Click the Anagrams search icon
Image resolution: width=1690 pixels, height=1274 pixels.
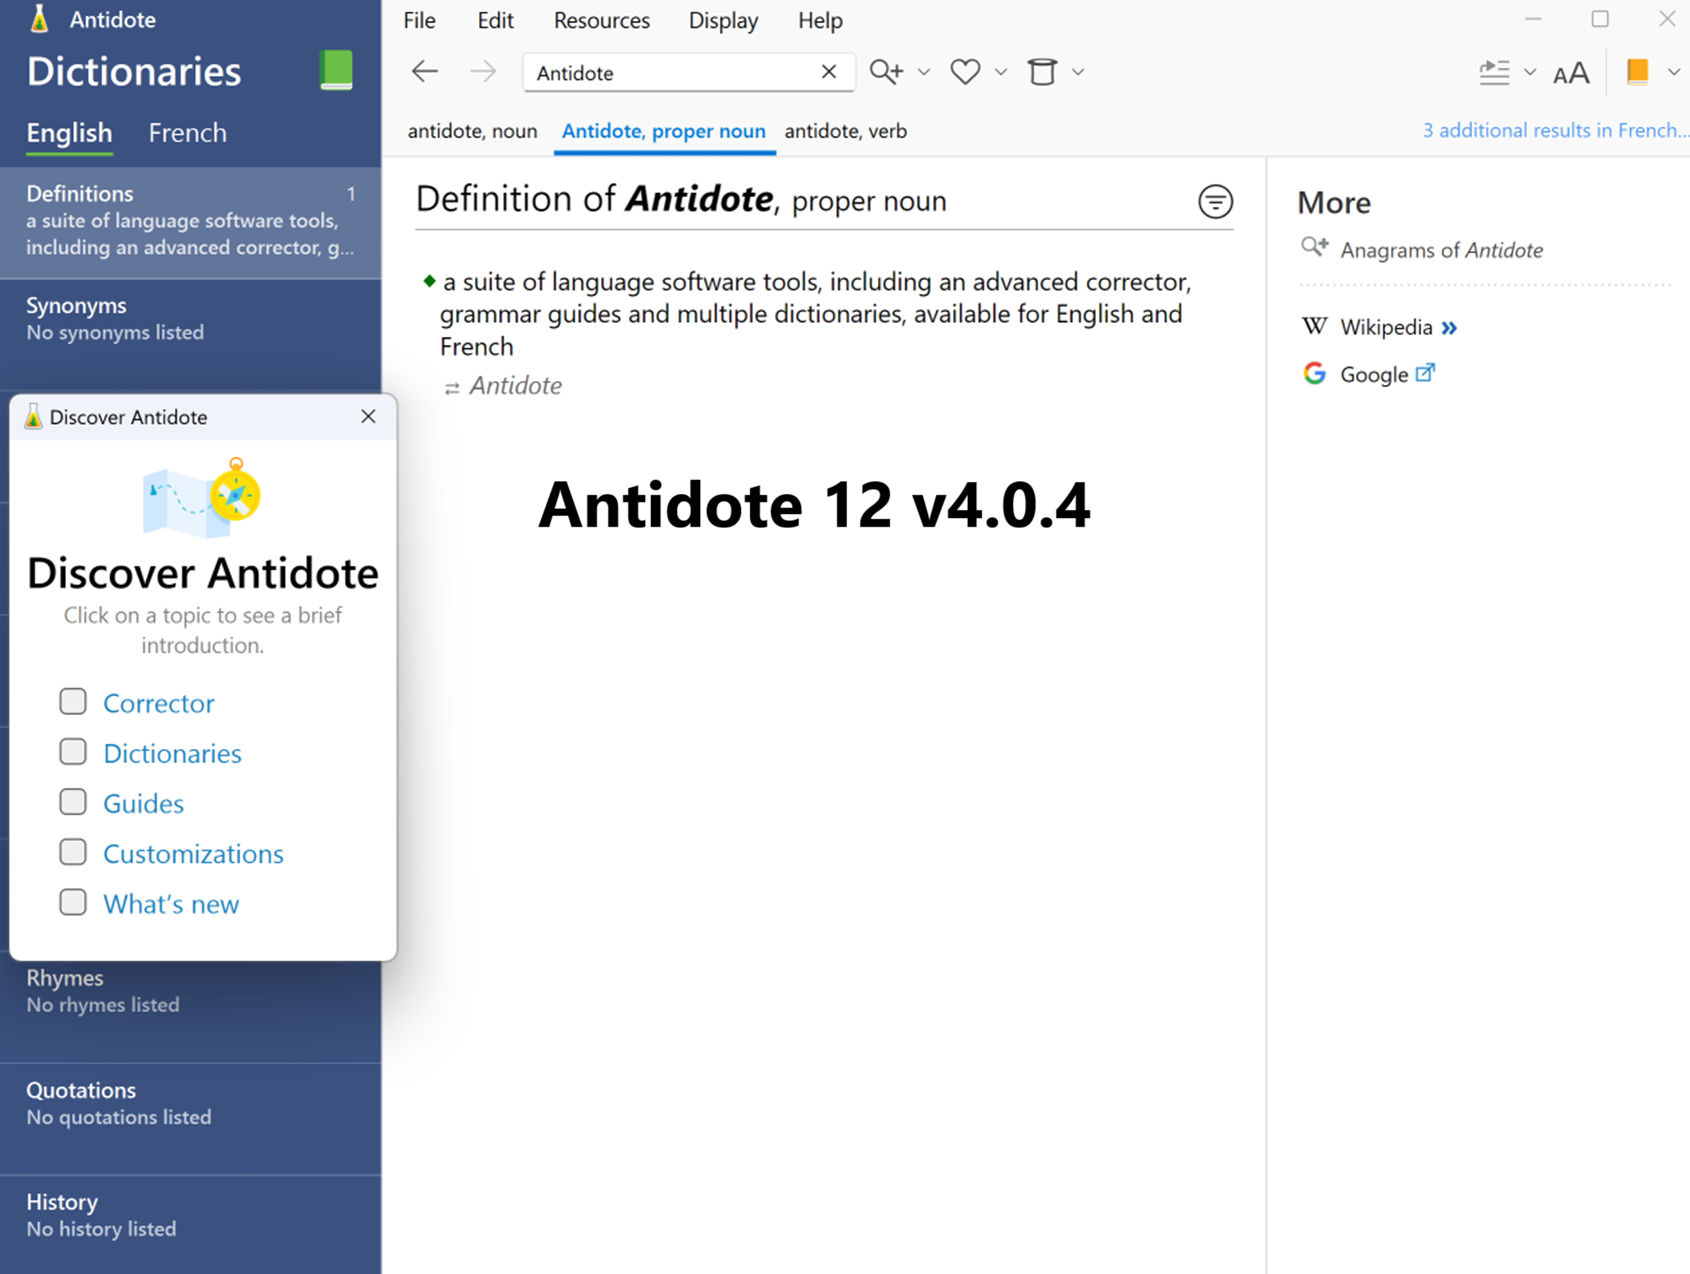[1315, 247]
